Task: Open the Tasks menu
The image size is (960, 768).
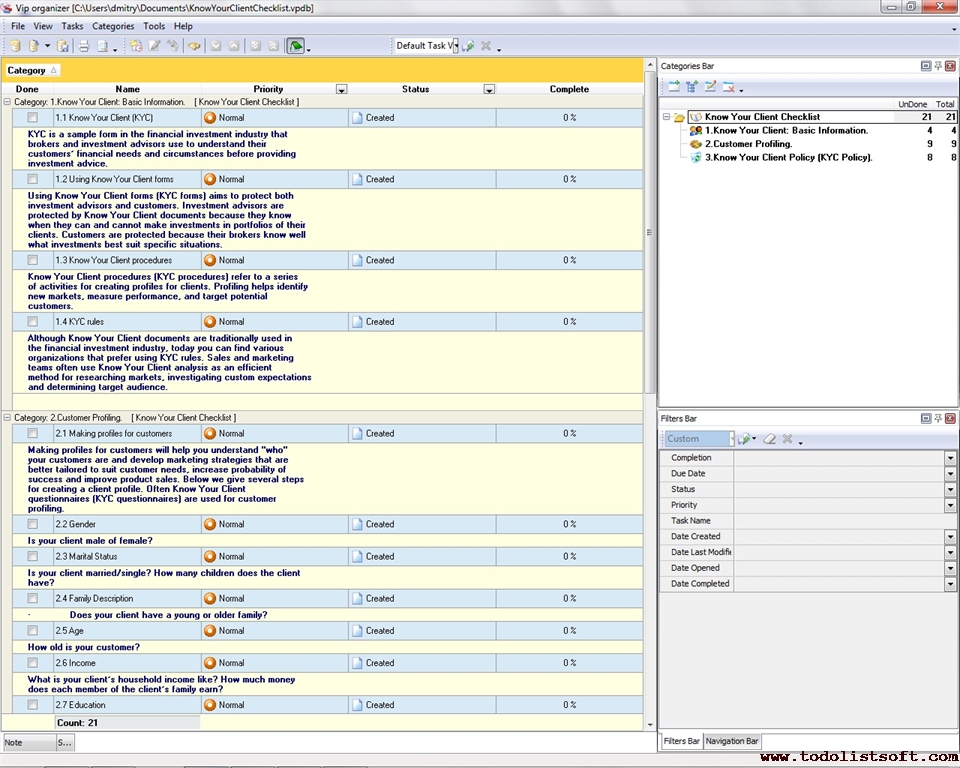Action: coord(72,26)
